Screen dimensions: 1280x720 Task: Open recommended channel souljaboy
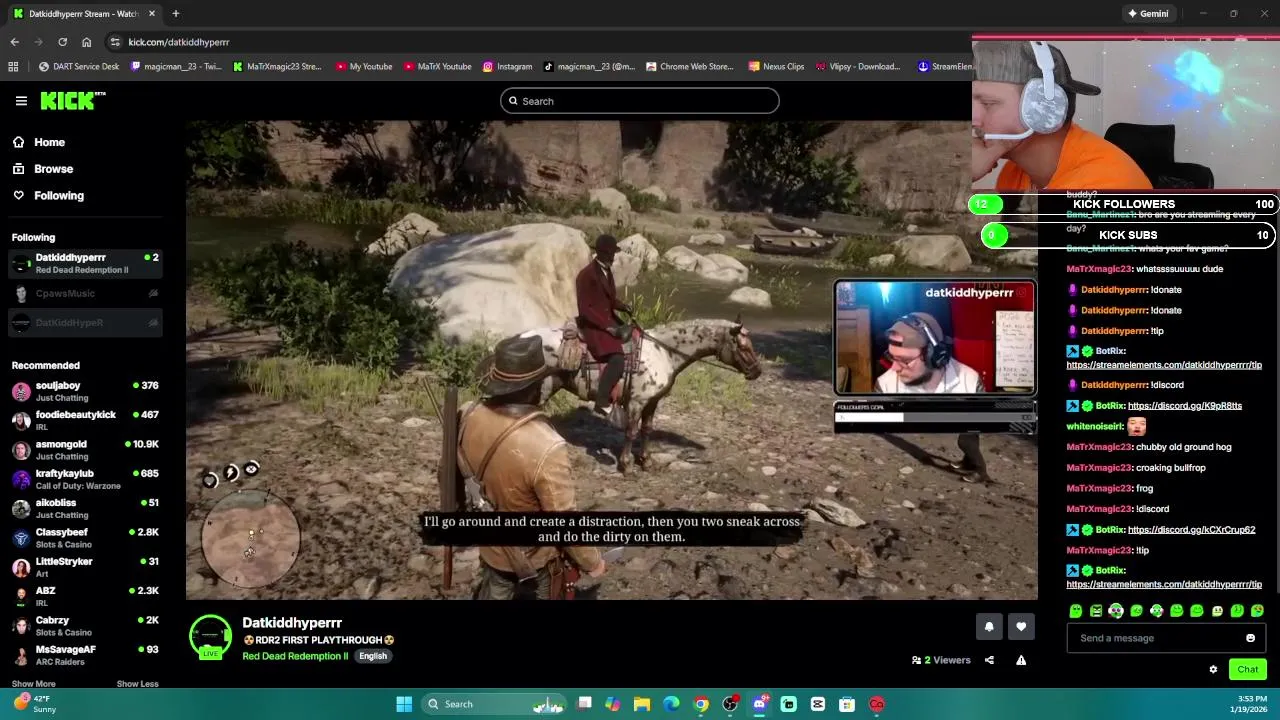(x=84, y=391)
